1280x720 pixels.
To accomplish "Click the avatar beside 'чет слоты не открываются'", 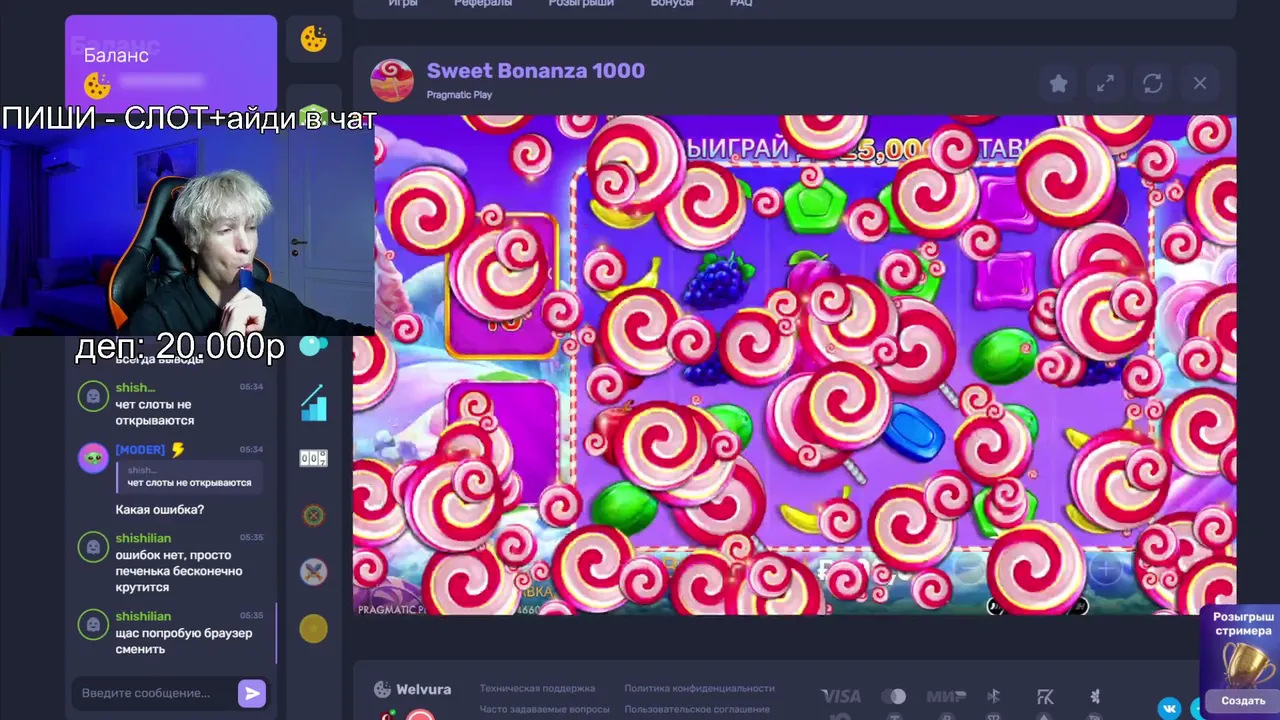I will (x=93, y=396).
